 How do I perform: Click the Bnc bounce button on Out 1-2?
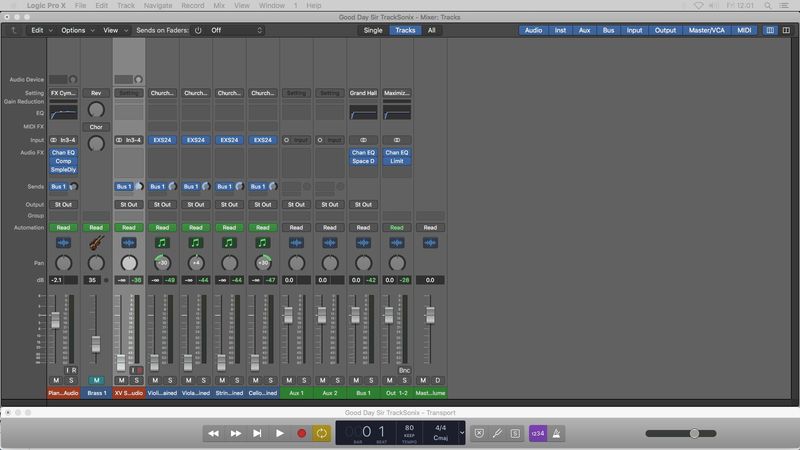pos(404,370)
